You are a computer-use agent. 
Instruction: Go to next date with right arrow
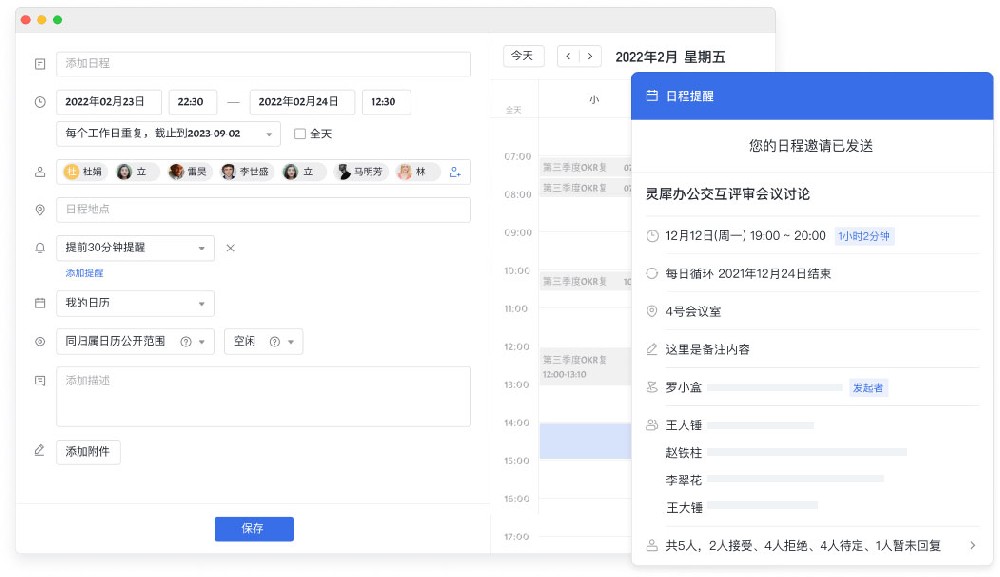pyautogui.click(x=590, y=56)
